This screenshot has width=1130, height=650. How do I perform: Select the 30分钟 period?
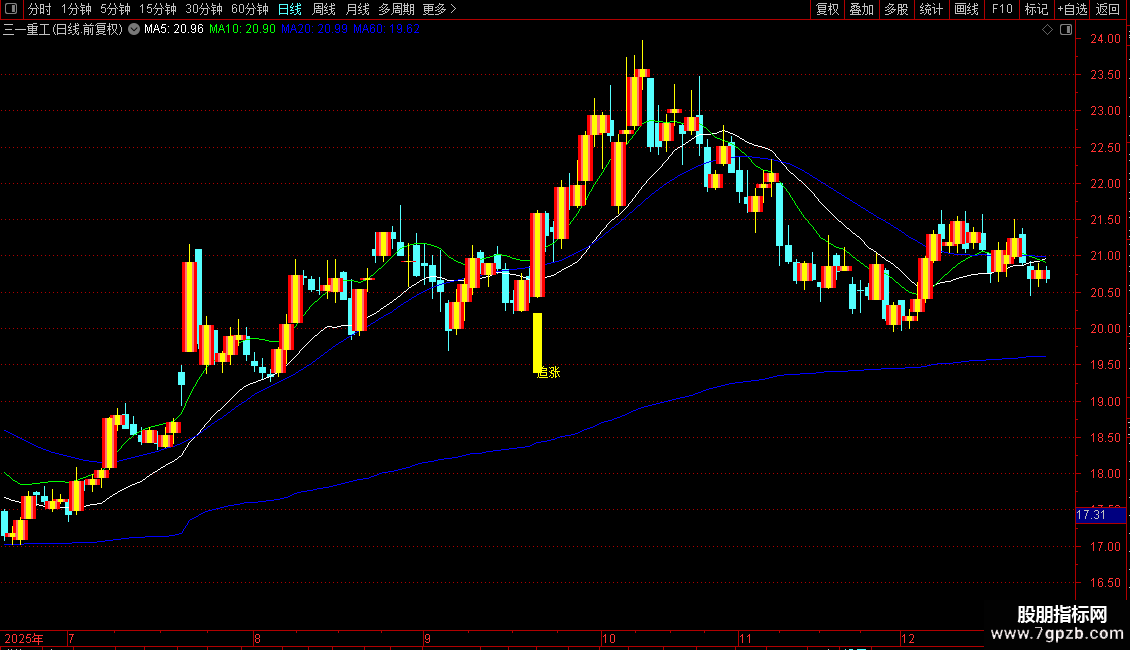(x=203, y=9)
